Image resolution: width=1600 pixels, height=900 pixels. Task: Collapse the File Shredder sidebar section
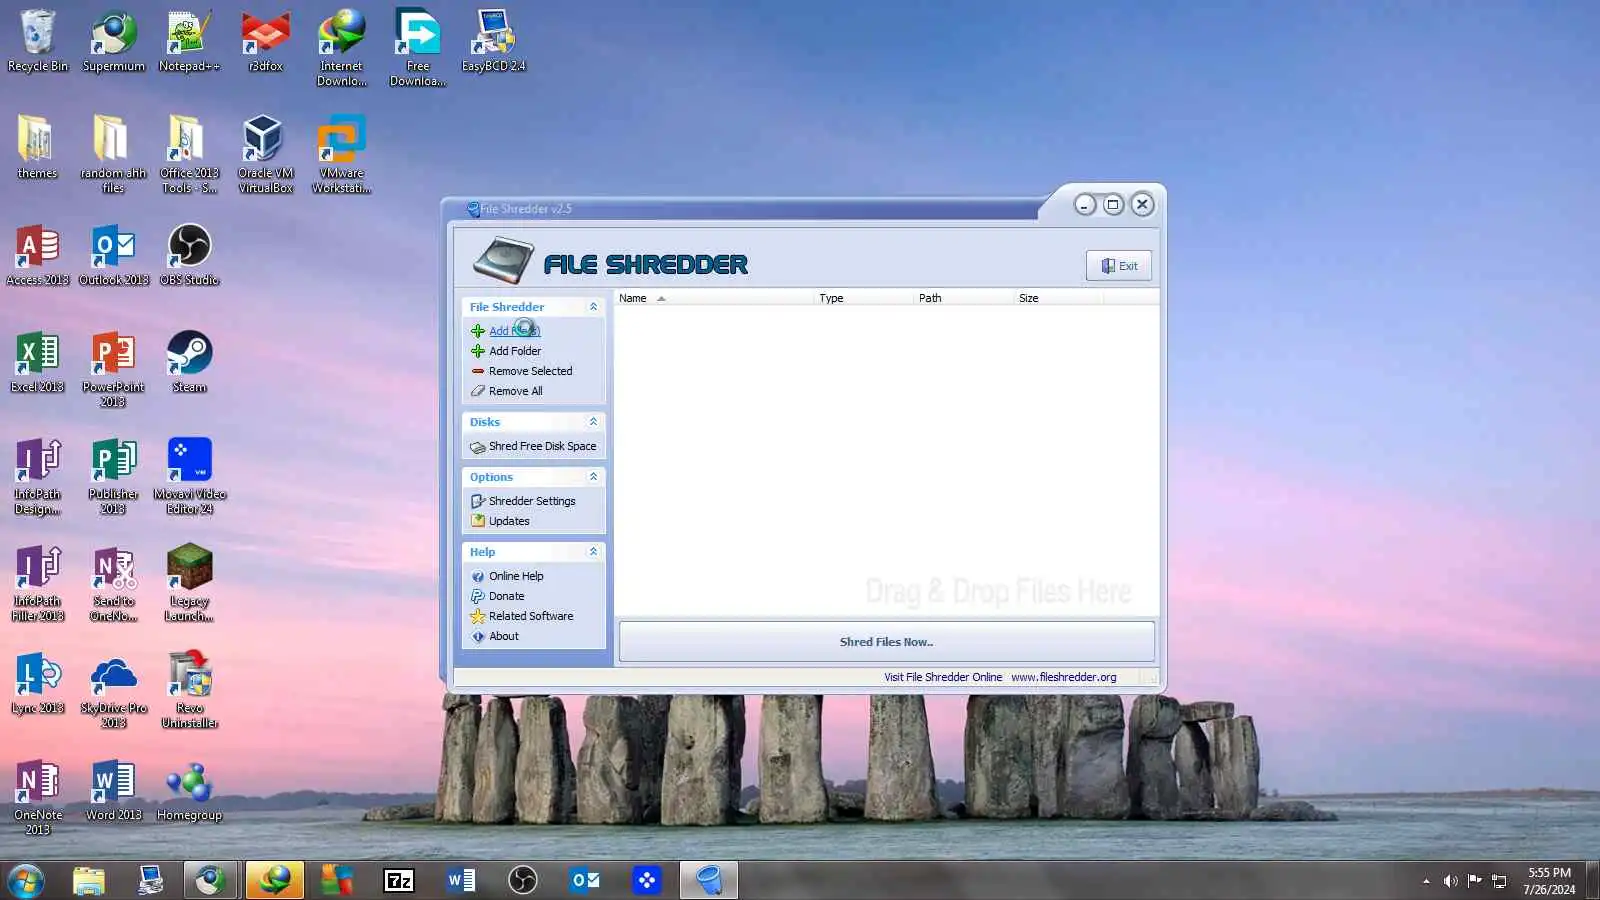point(593,307)
